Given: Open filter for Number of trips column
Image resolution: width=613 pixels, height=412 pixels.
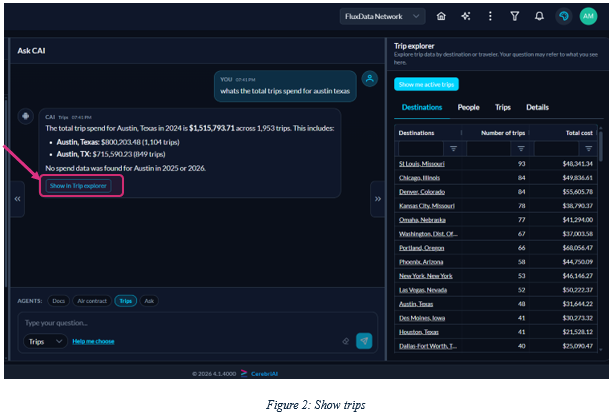Looking at the screenshot, I should pos(521,149).
